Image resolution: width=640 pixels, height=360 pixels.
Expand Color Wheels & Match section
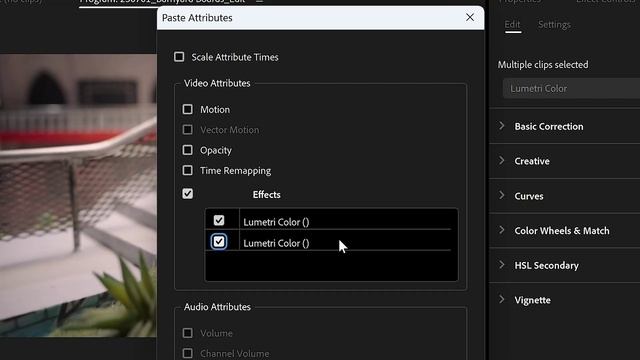502,230
